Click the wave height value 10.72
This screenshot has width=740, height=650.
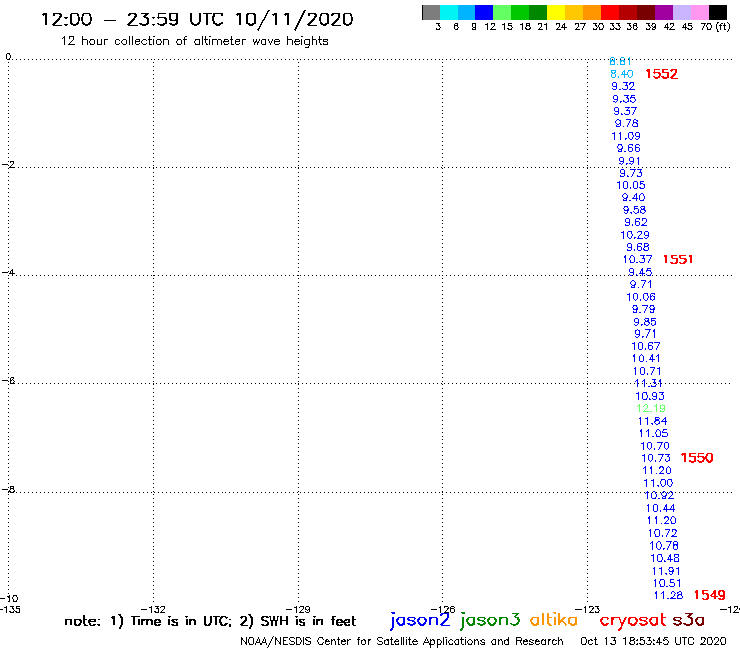[x=663, y=533]
